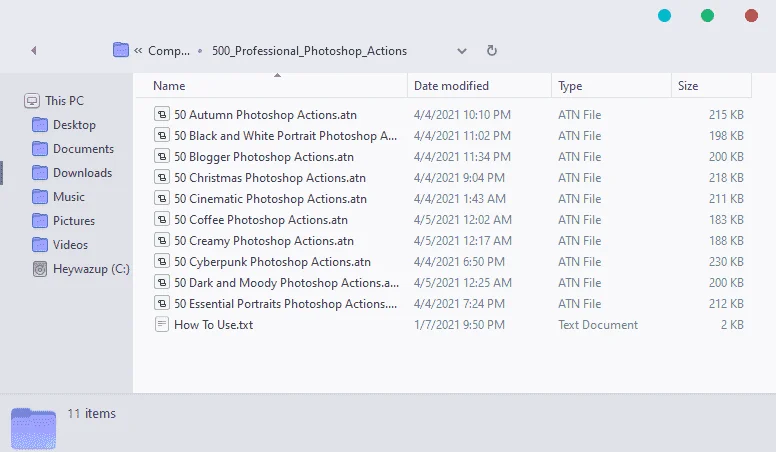The width and height of the screenshot is (776, 452).
Task: Click the This PC computer icon
Action: pos(32,101)
